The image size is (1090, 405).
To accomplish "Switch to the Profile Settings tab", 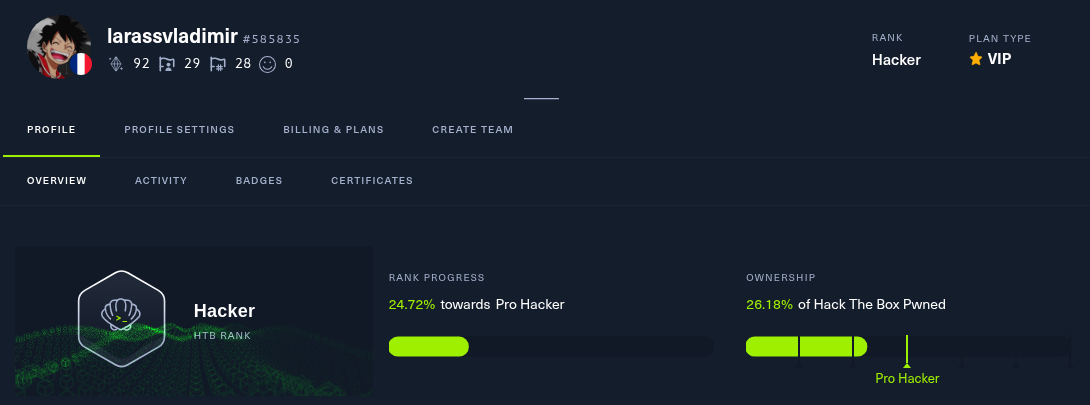I will (x=179, y=129).
